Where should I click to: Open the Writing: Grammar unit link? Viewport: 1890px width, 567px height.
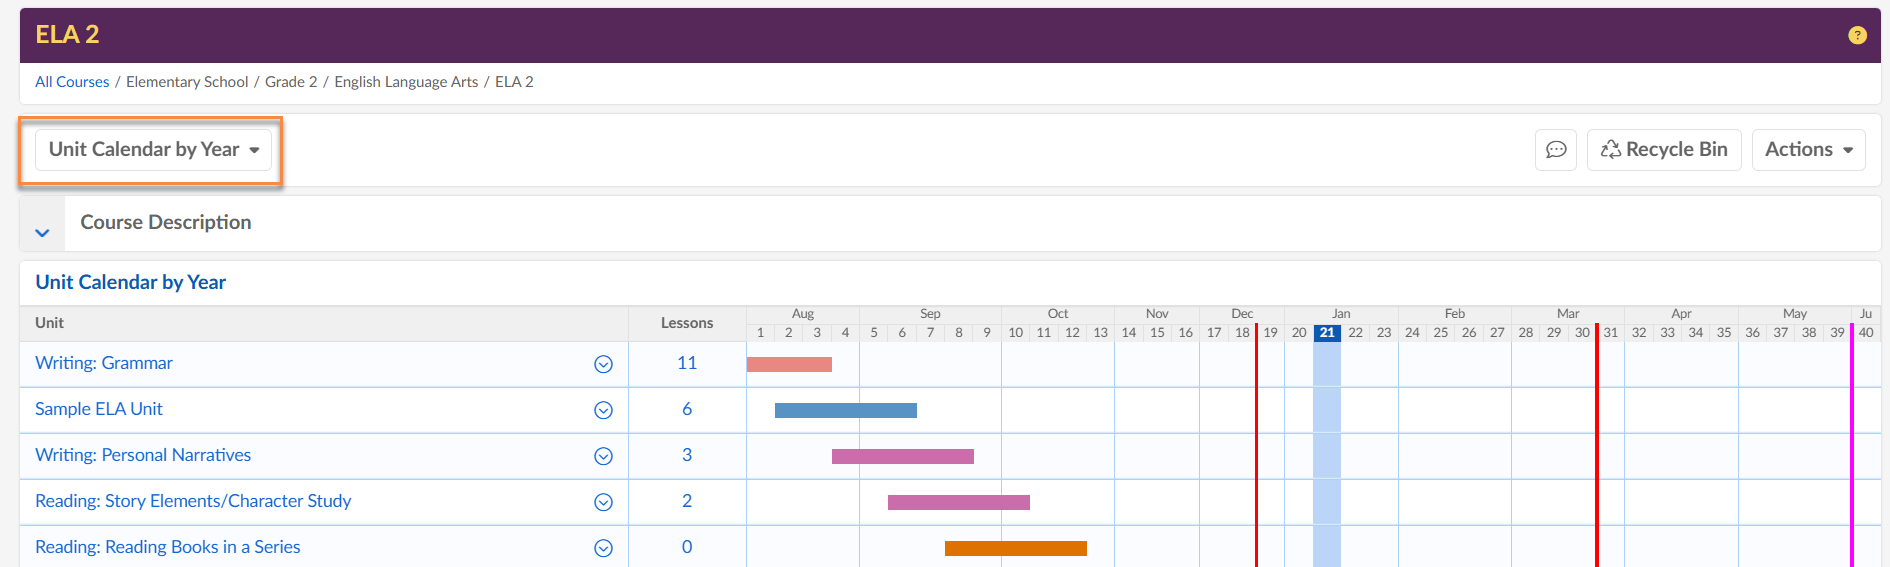(104, 363)
